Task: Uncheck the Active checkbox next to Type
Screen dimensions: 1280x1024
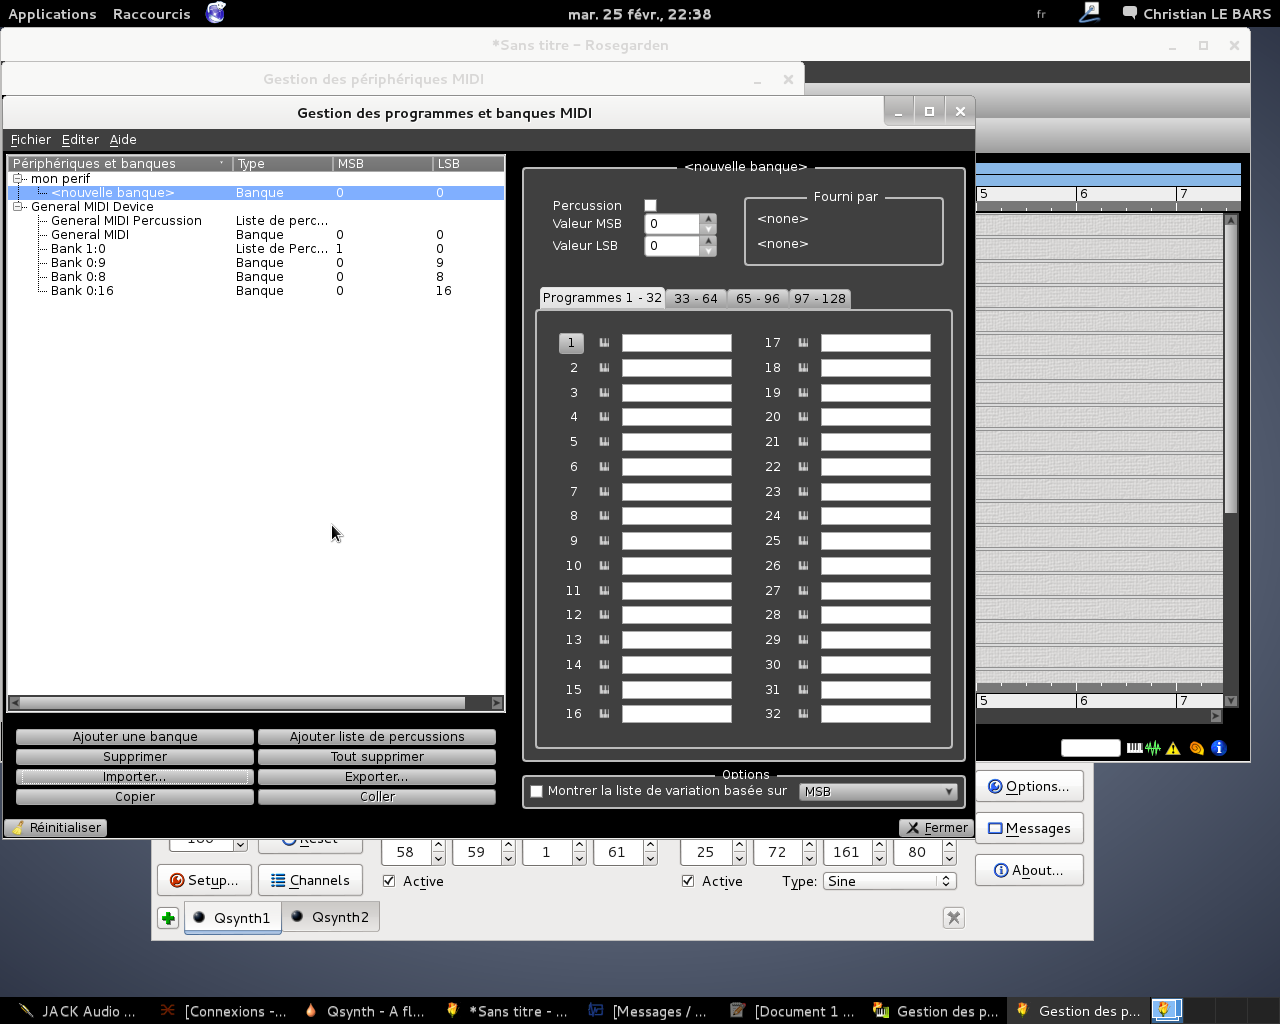Action: tap(688, 881)
